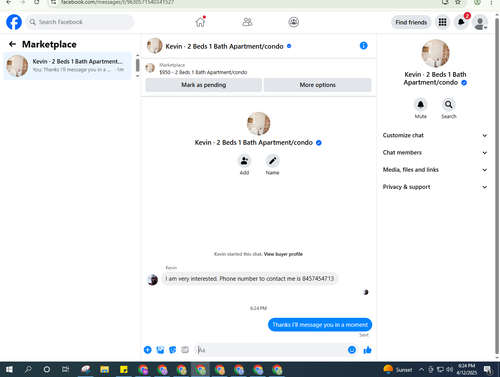
Task: Send a thumbs-up like
Action: pyautogui.click(x=367, y=350)
